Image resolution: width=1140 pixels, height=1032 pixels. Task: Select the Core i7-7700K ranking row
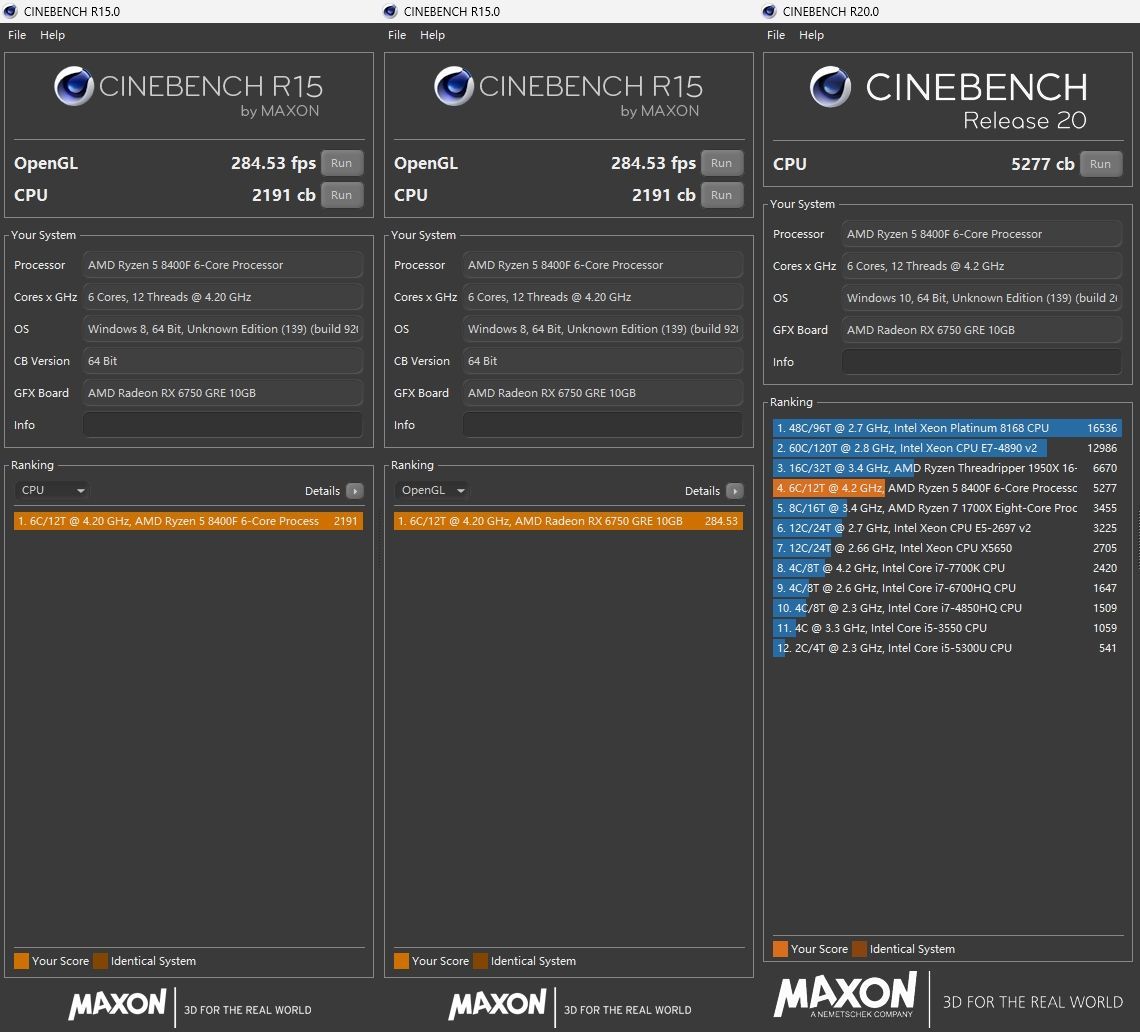947,568
